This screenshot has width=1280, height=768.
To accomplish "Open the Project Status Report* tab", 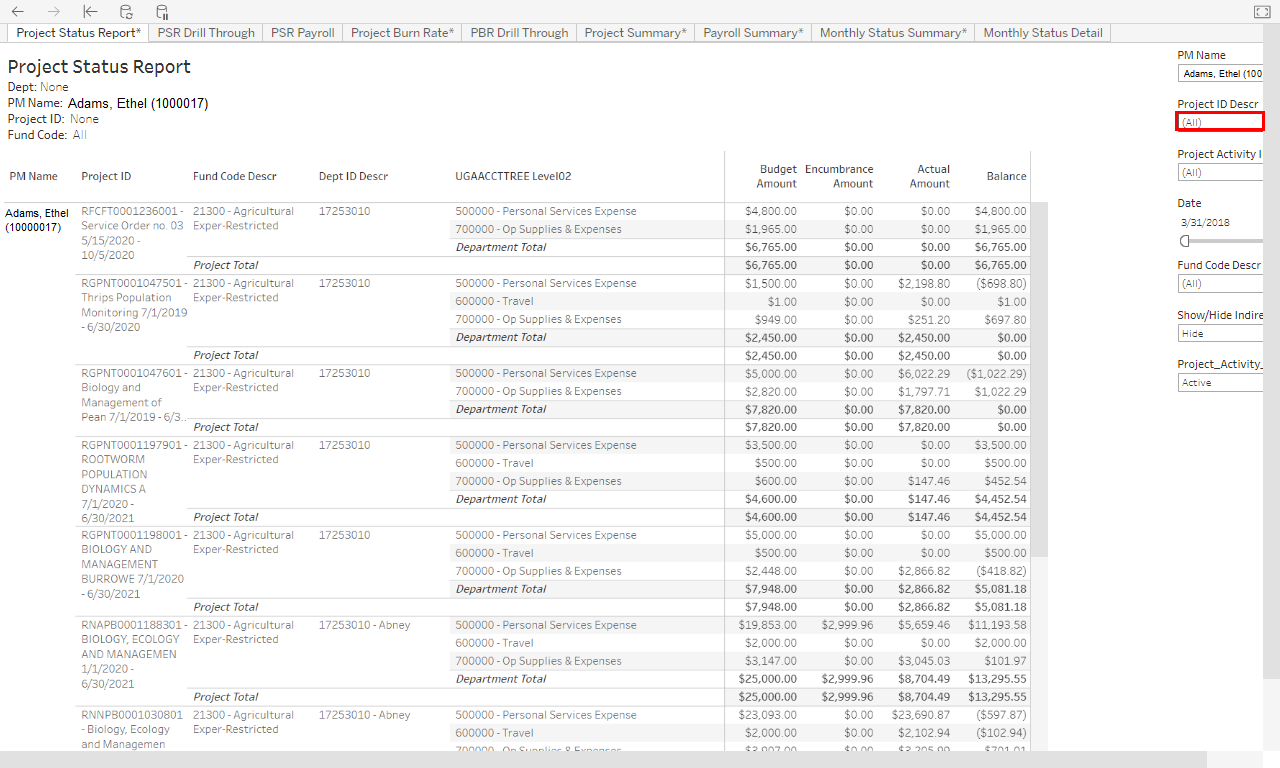I will point(79,33).
